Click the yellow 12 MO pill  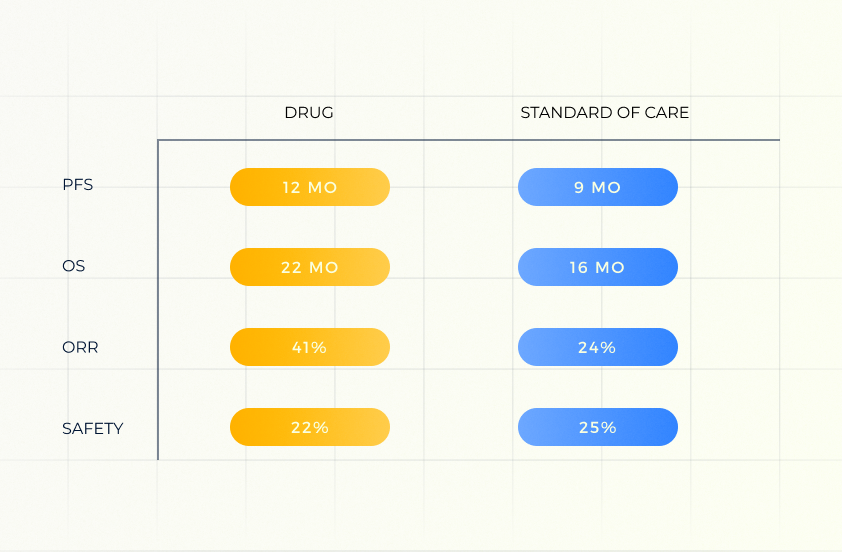(310, 187)
